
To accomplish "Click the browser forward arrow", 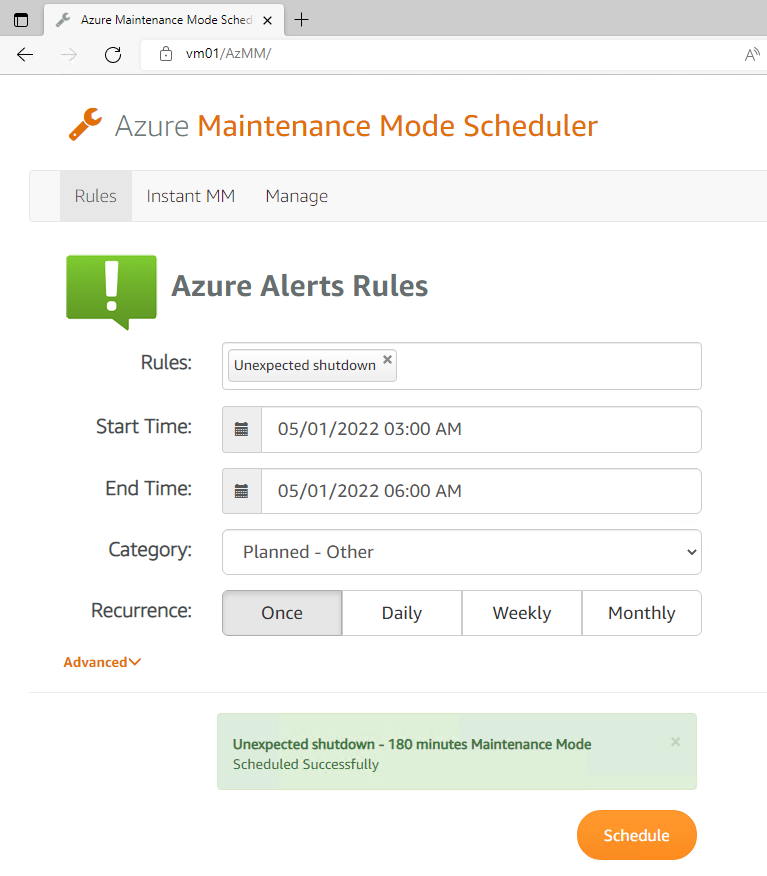I will click(x=69, y=54).
